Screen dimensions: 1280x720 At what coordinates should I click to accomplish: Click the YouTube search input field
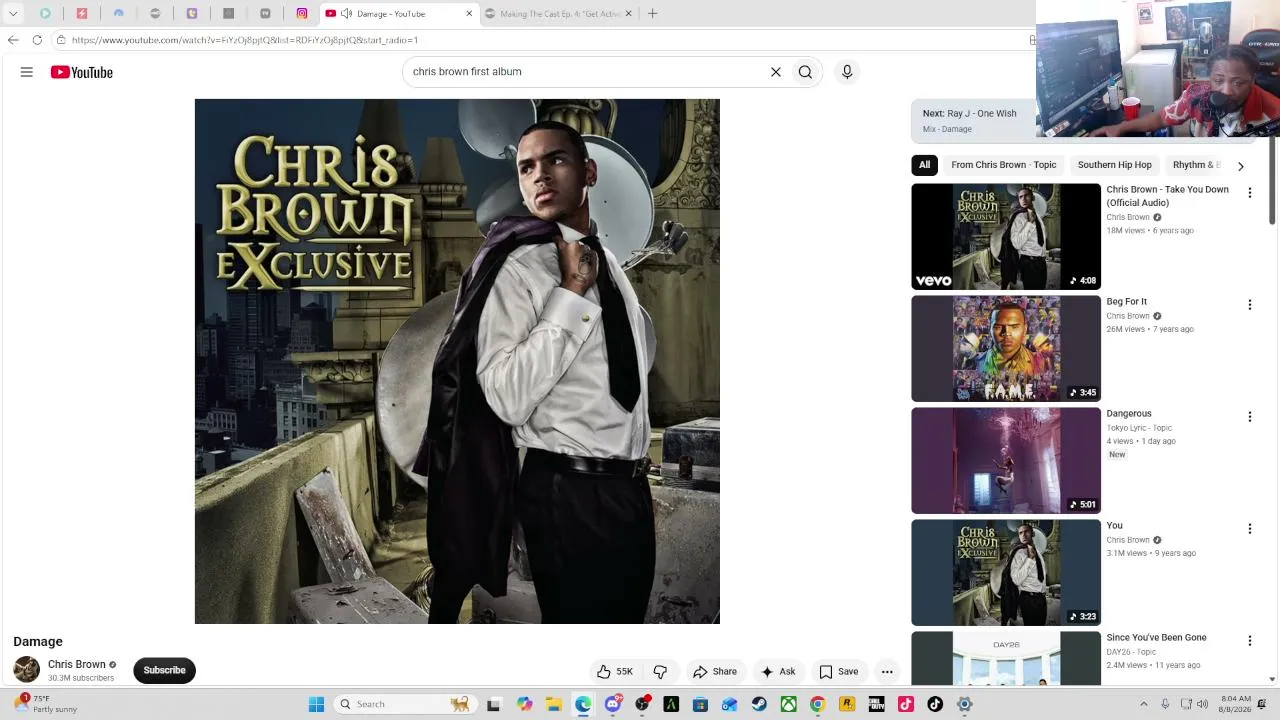coord(585,72)
